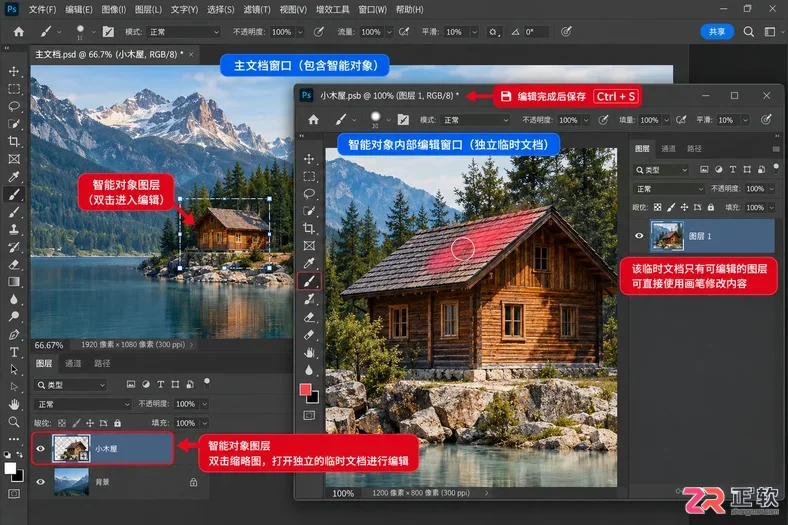Hide the 小木屋 smart object layer
The image size is (788, 525).
[41, 449]
